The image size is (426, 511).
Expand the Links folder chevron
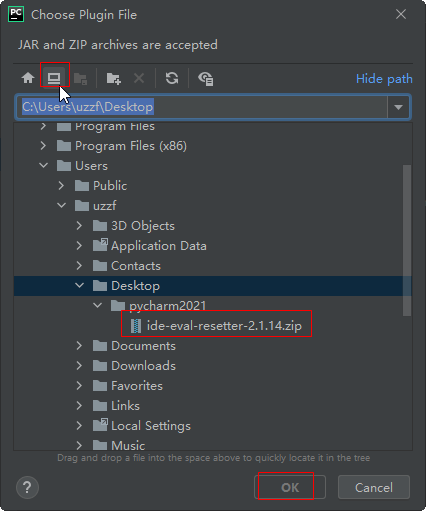pos(79,406)
